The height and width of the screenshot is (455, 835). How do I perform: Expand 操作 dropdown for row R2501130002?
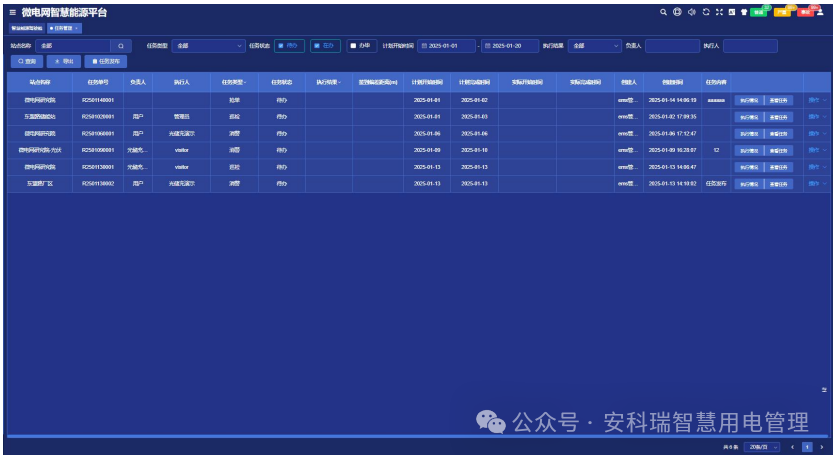(x=817, y=183)
